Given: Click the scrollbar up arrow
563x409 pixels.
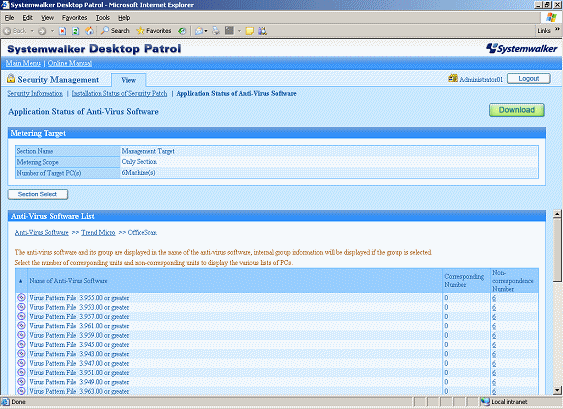Looking at the screenshot, I should (x=557, y=214).
